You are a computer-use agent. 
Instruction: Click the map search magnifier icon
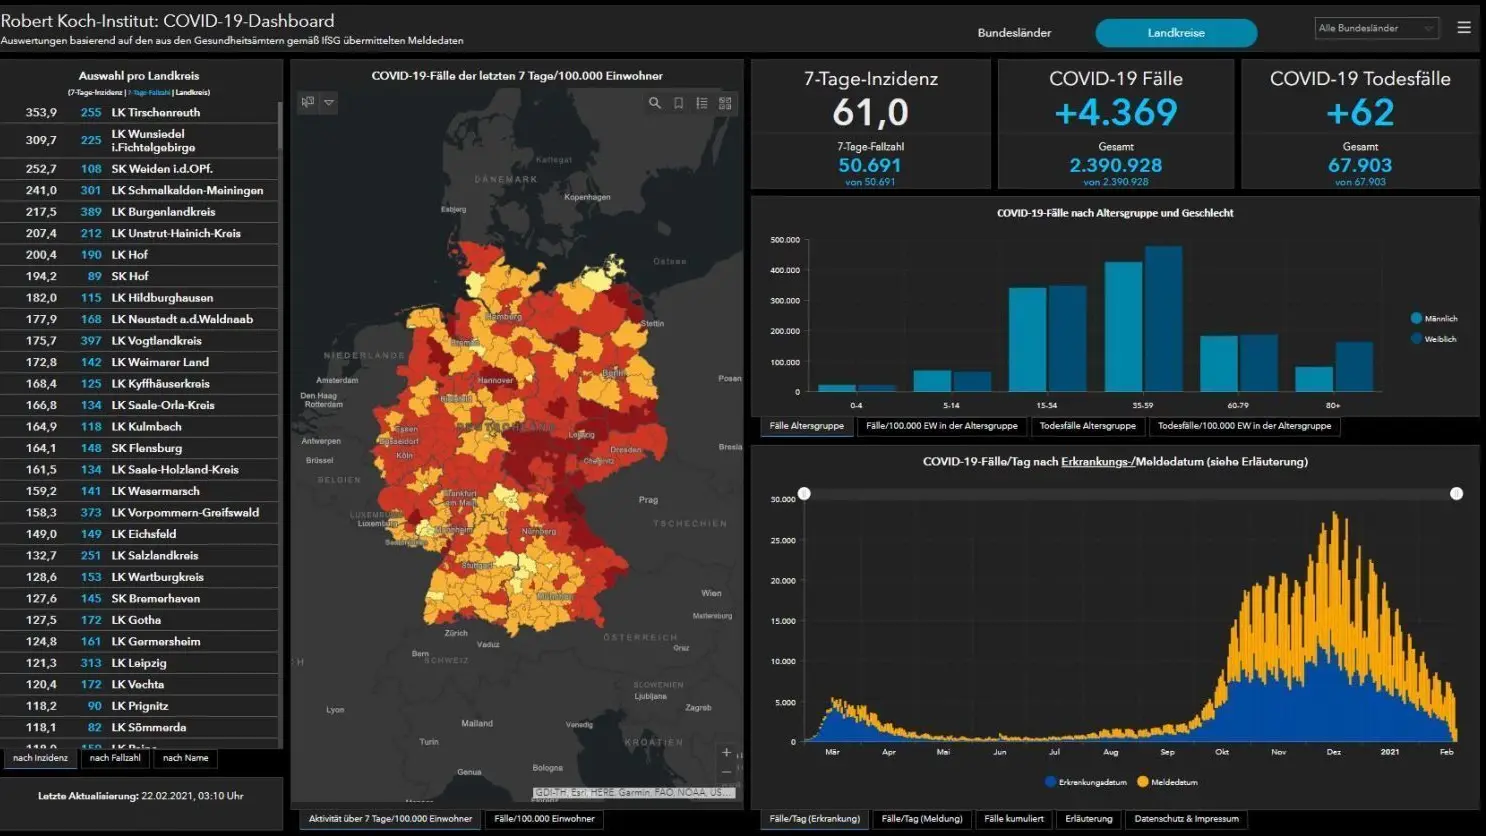[x=654, y=103]
